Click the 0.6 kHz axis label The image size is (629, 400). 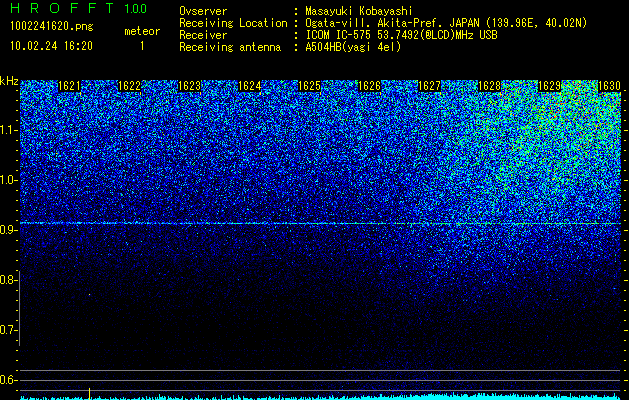[8, 380]
